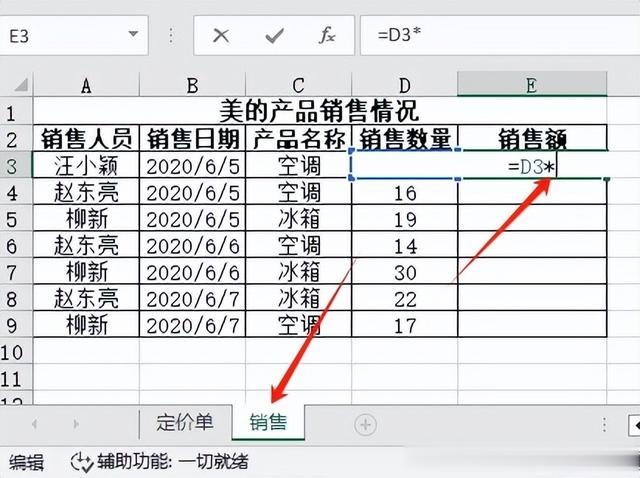Select row 9 header
Viewport: 640px width, 478px height.
[16, 325]
